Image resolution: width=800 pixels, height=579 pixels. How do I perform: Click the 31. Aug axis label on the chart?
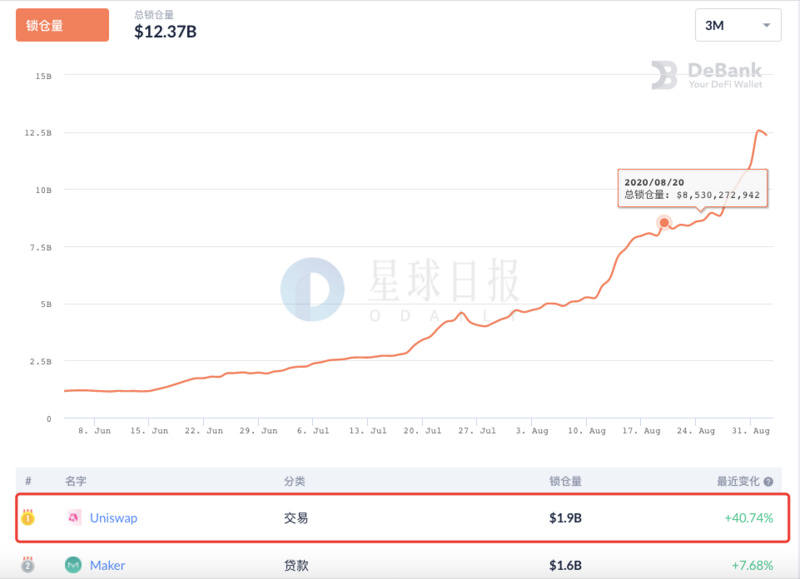748,431
